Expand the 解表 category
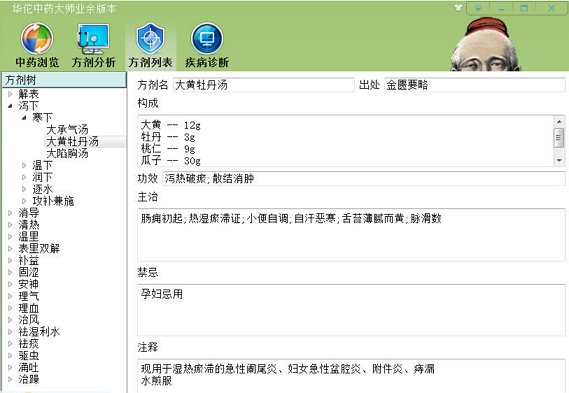 (x=10, y=94)
